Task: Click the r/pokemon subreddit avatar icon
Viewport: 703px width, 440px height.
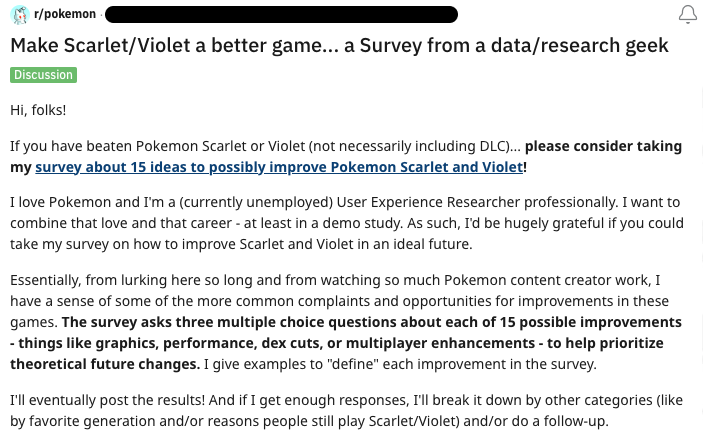Action: [x=20, y=15]
